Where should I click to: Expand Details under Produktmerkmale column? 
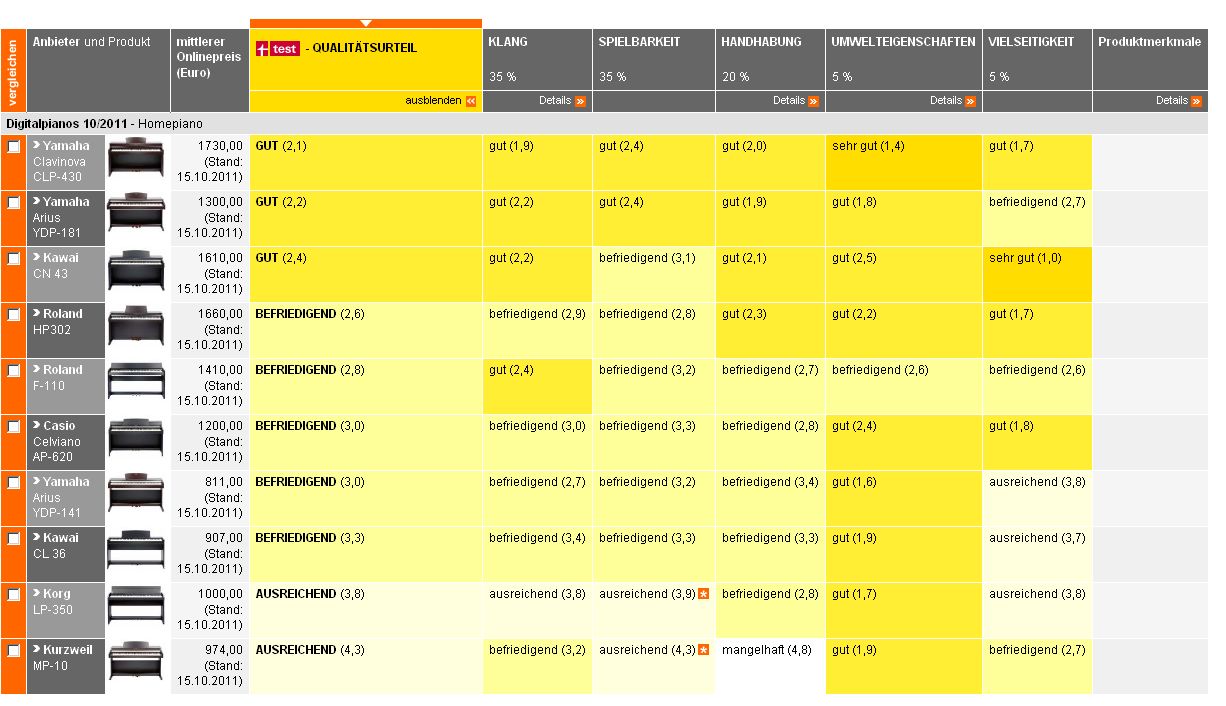click(x=1179, y=101)
